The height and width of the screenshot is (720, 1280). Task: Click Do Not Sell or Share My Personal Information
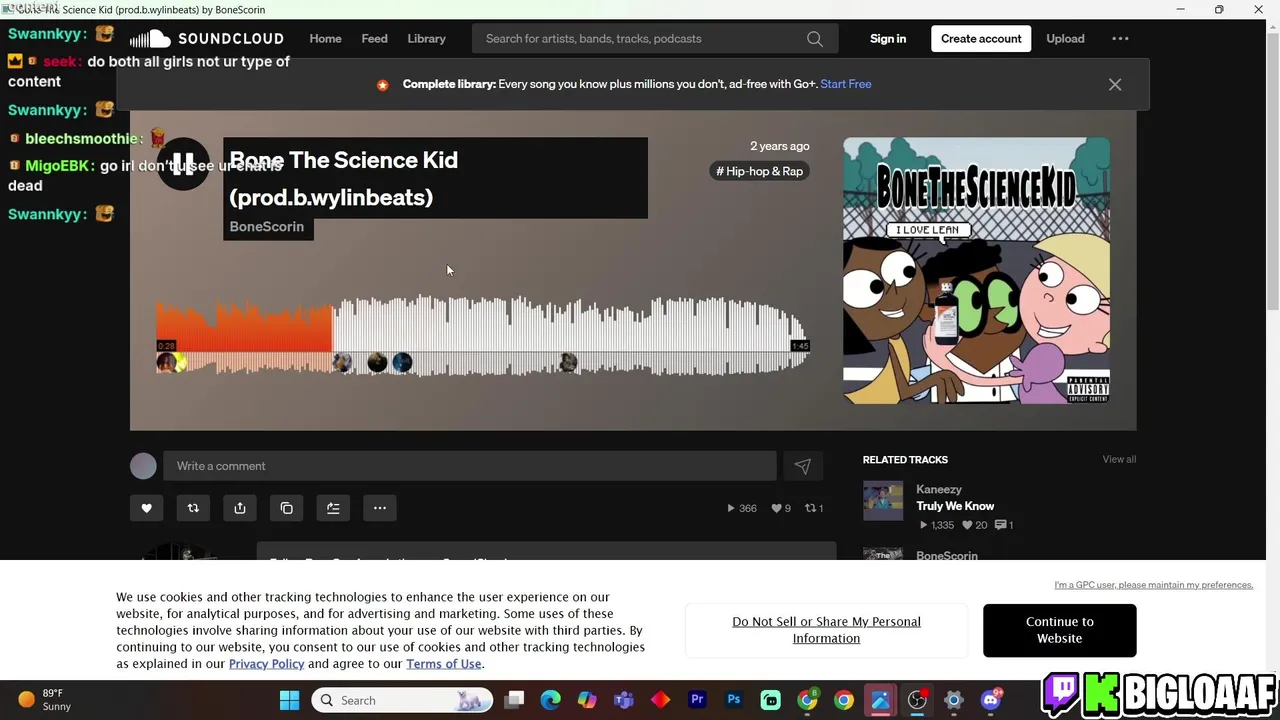826,630
